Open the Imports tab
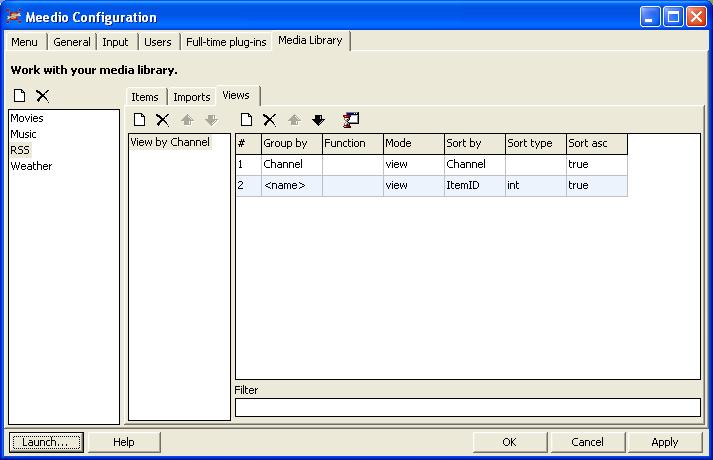713x460 pixels. point(191,97)
